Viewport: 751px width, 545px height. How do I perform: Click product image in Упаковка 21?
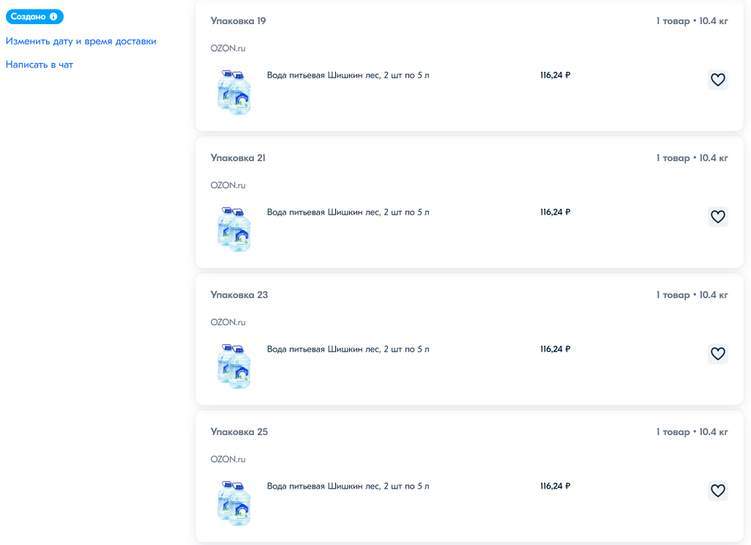coord(234,228)
